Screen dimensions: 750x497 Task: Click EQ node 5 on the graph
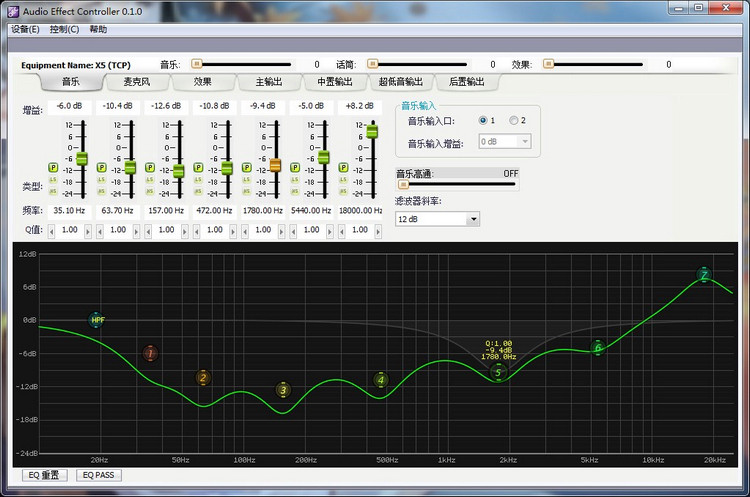click(x=498, y=372)
